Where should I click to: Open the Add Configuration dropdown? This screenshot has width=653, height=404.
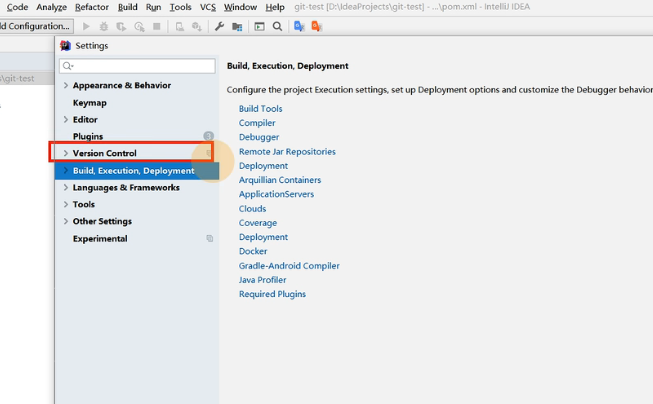point(37,26)
